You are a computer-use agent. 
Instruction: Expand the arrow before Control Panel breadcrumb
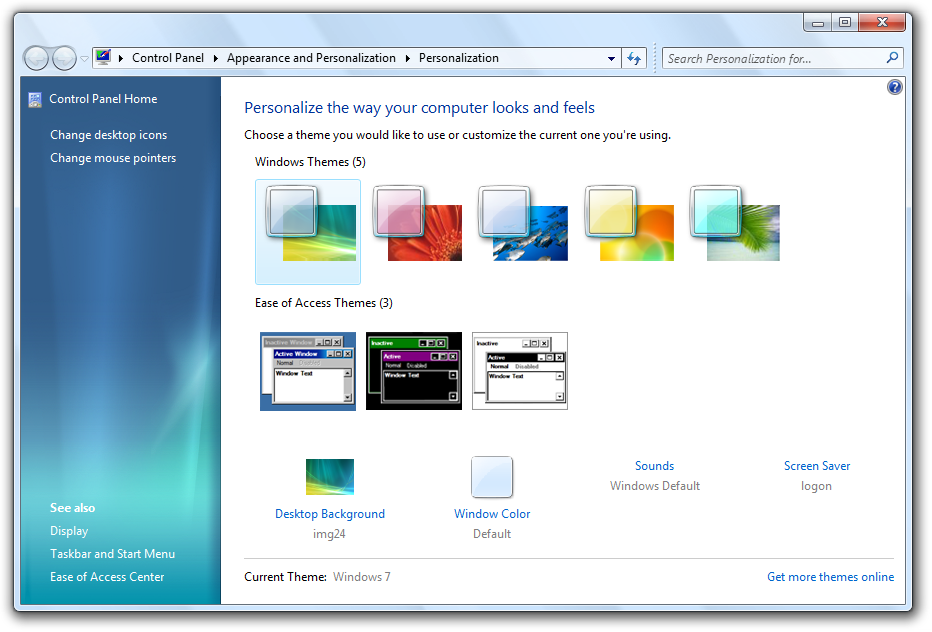121,58
